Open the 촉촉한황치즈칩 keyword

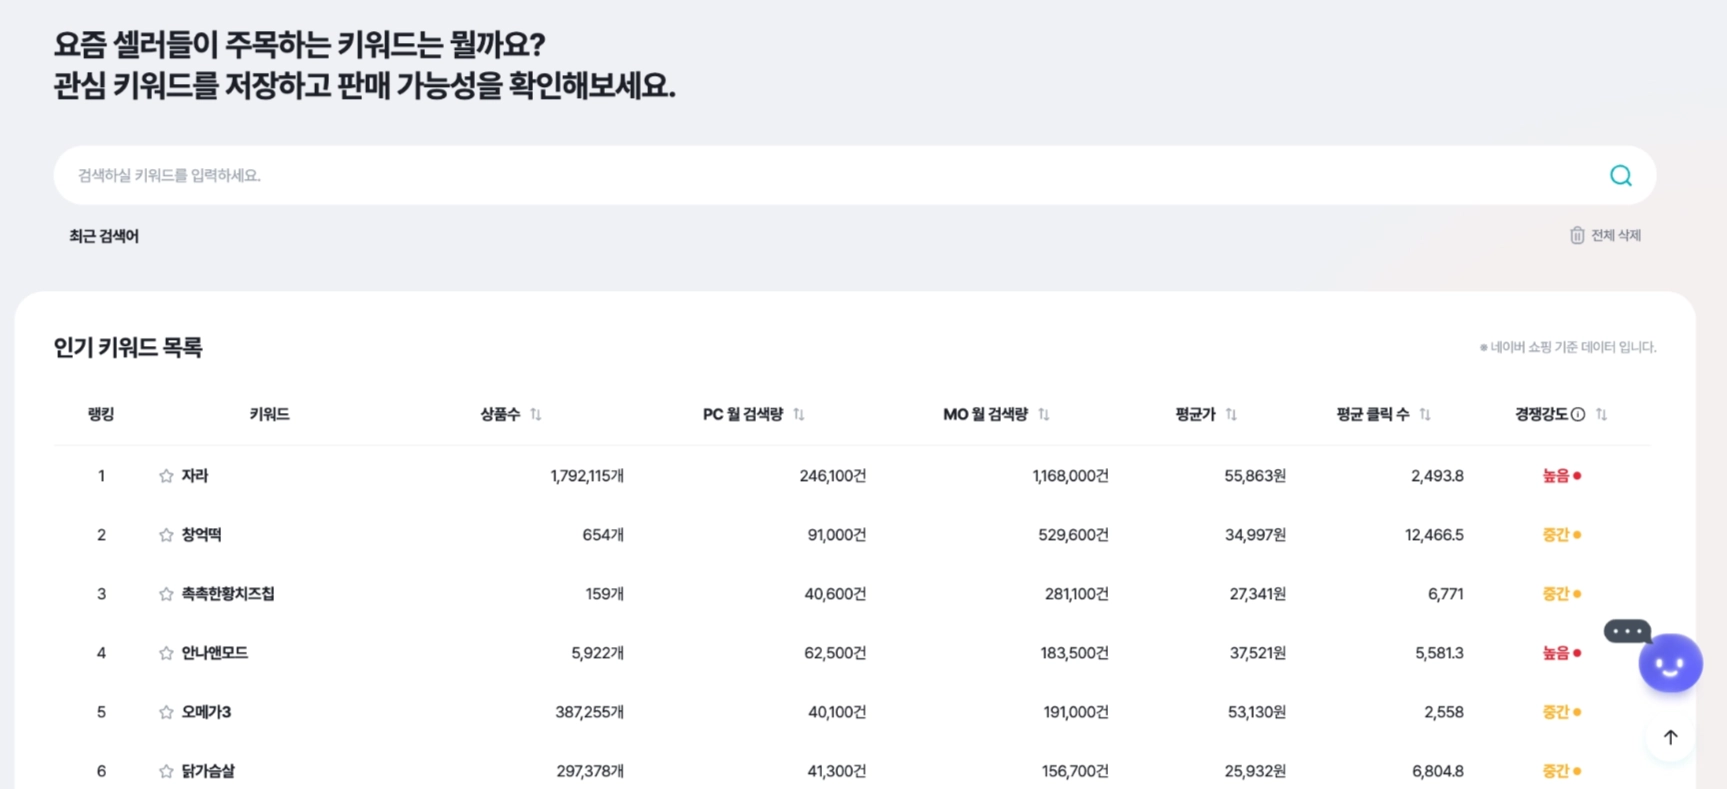pyautogui.click(x=228, y=594)
